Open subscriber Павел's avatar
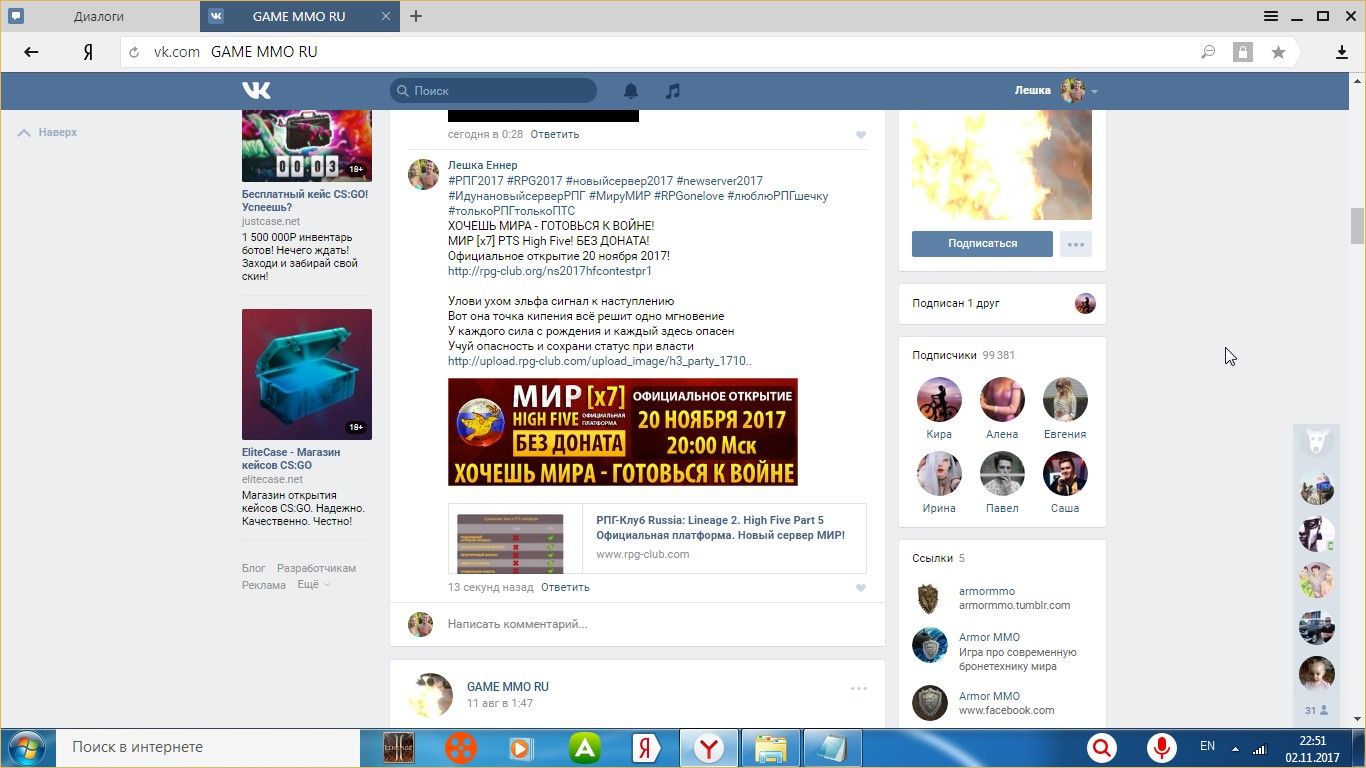Image resolution: width=1366 pixels, height=768 pixels. [1002, 474]
